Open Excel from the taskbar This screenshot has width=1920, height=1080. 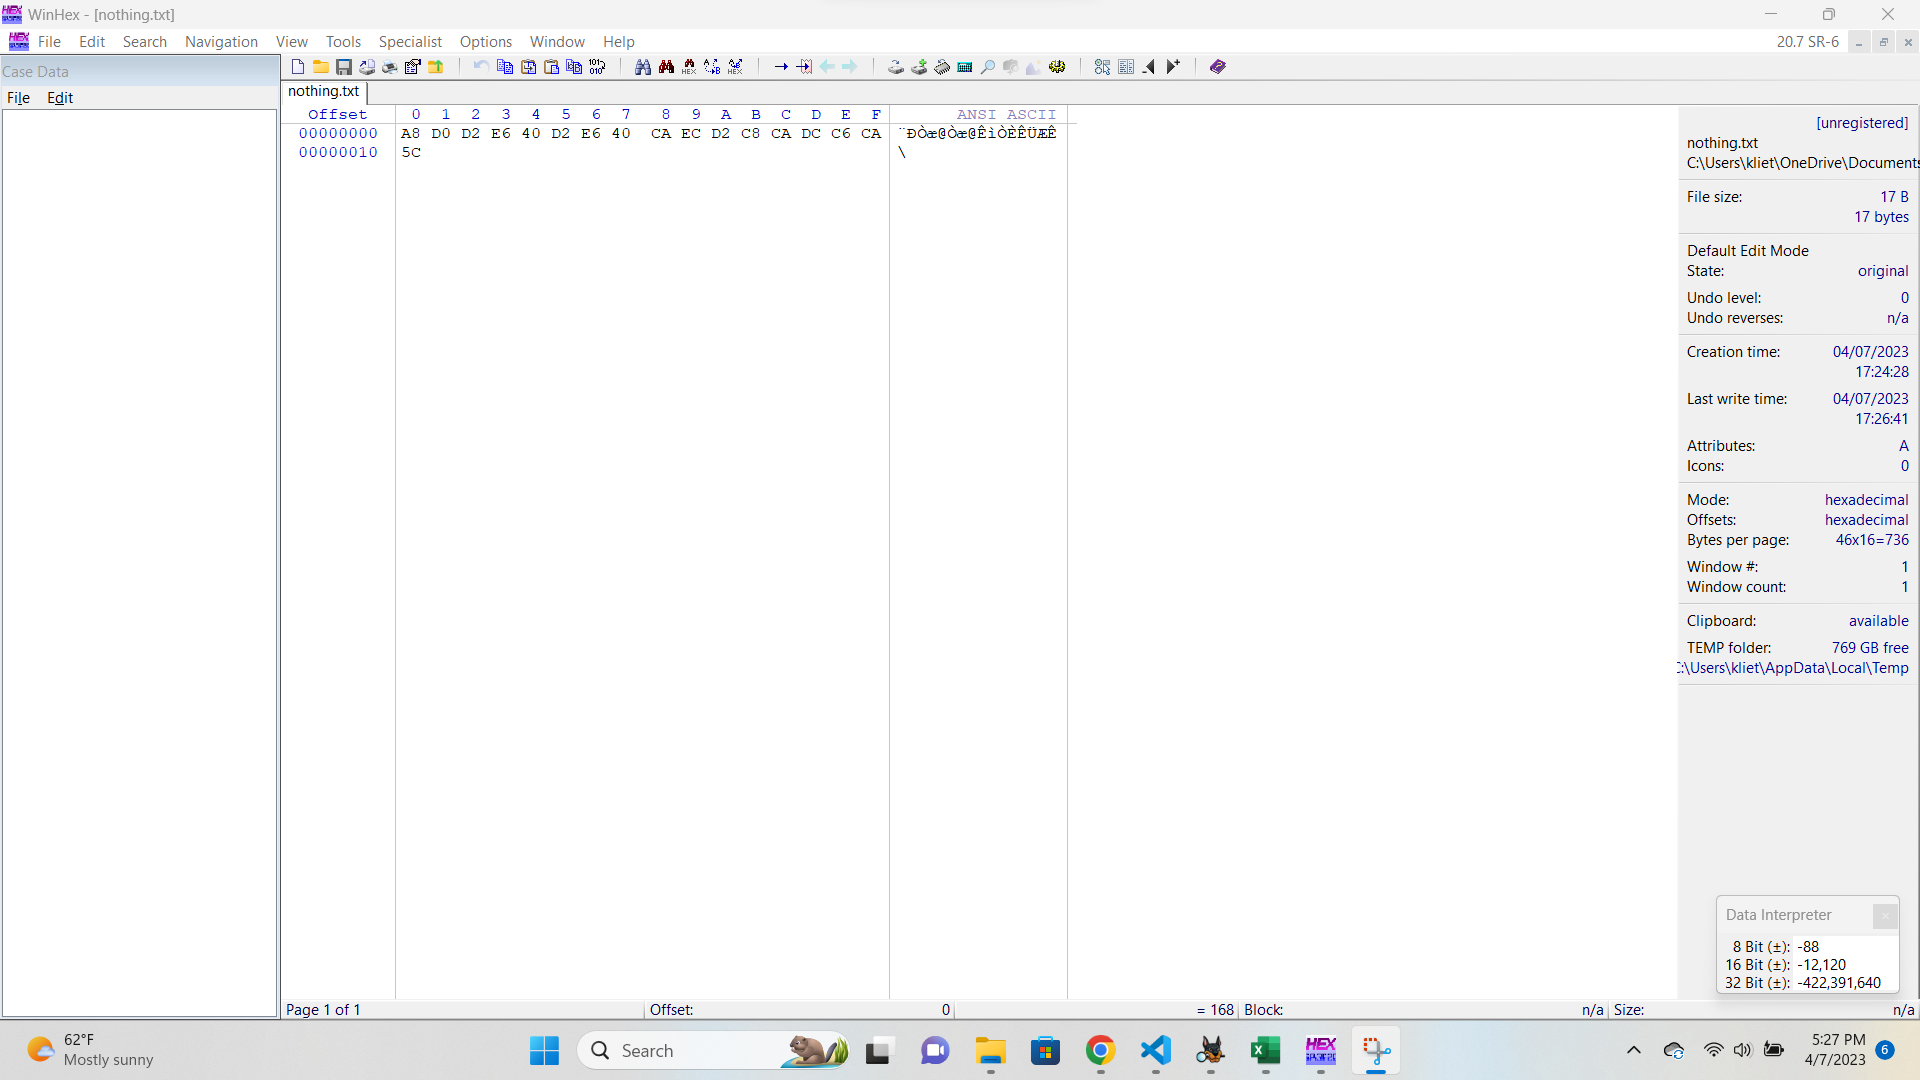coord(1265,1051)
